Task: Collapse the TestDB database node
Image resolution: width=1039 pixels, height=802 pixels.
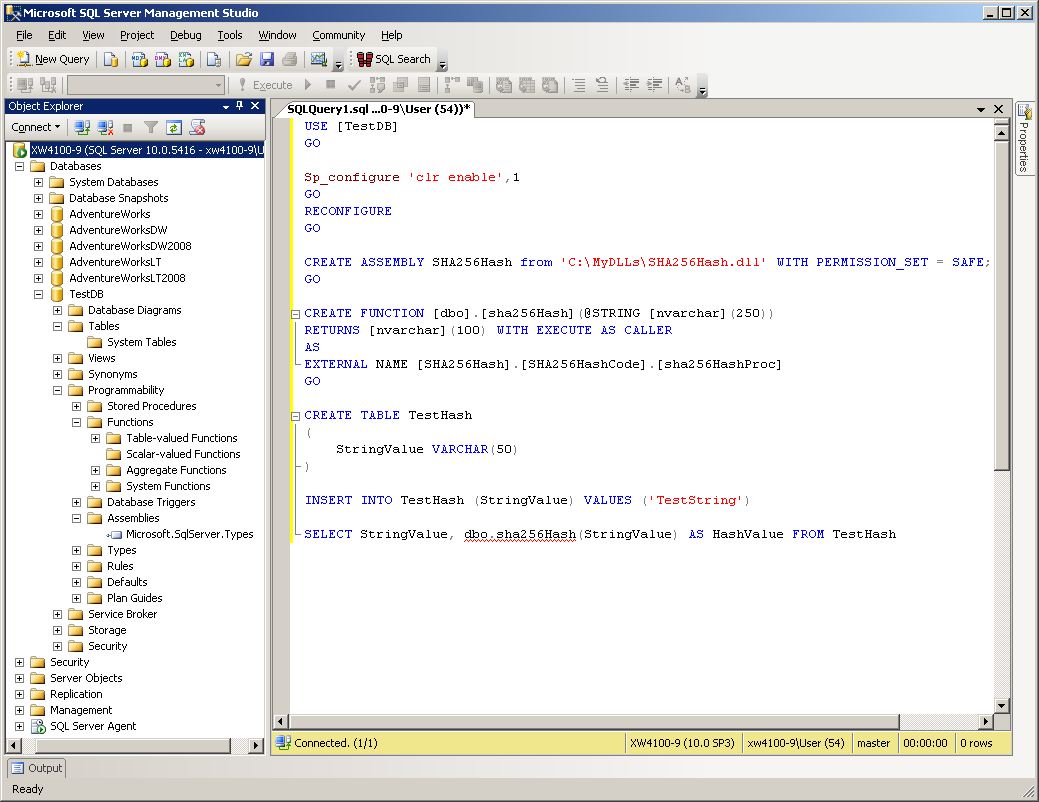Action: tap(39, 294)
